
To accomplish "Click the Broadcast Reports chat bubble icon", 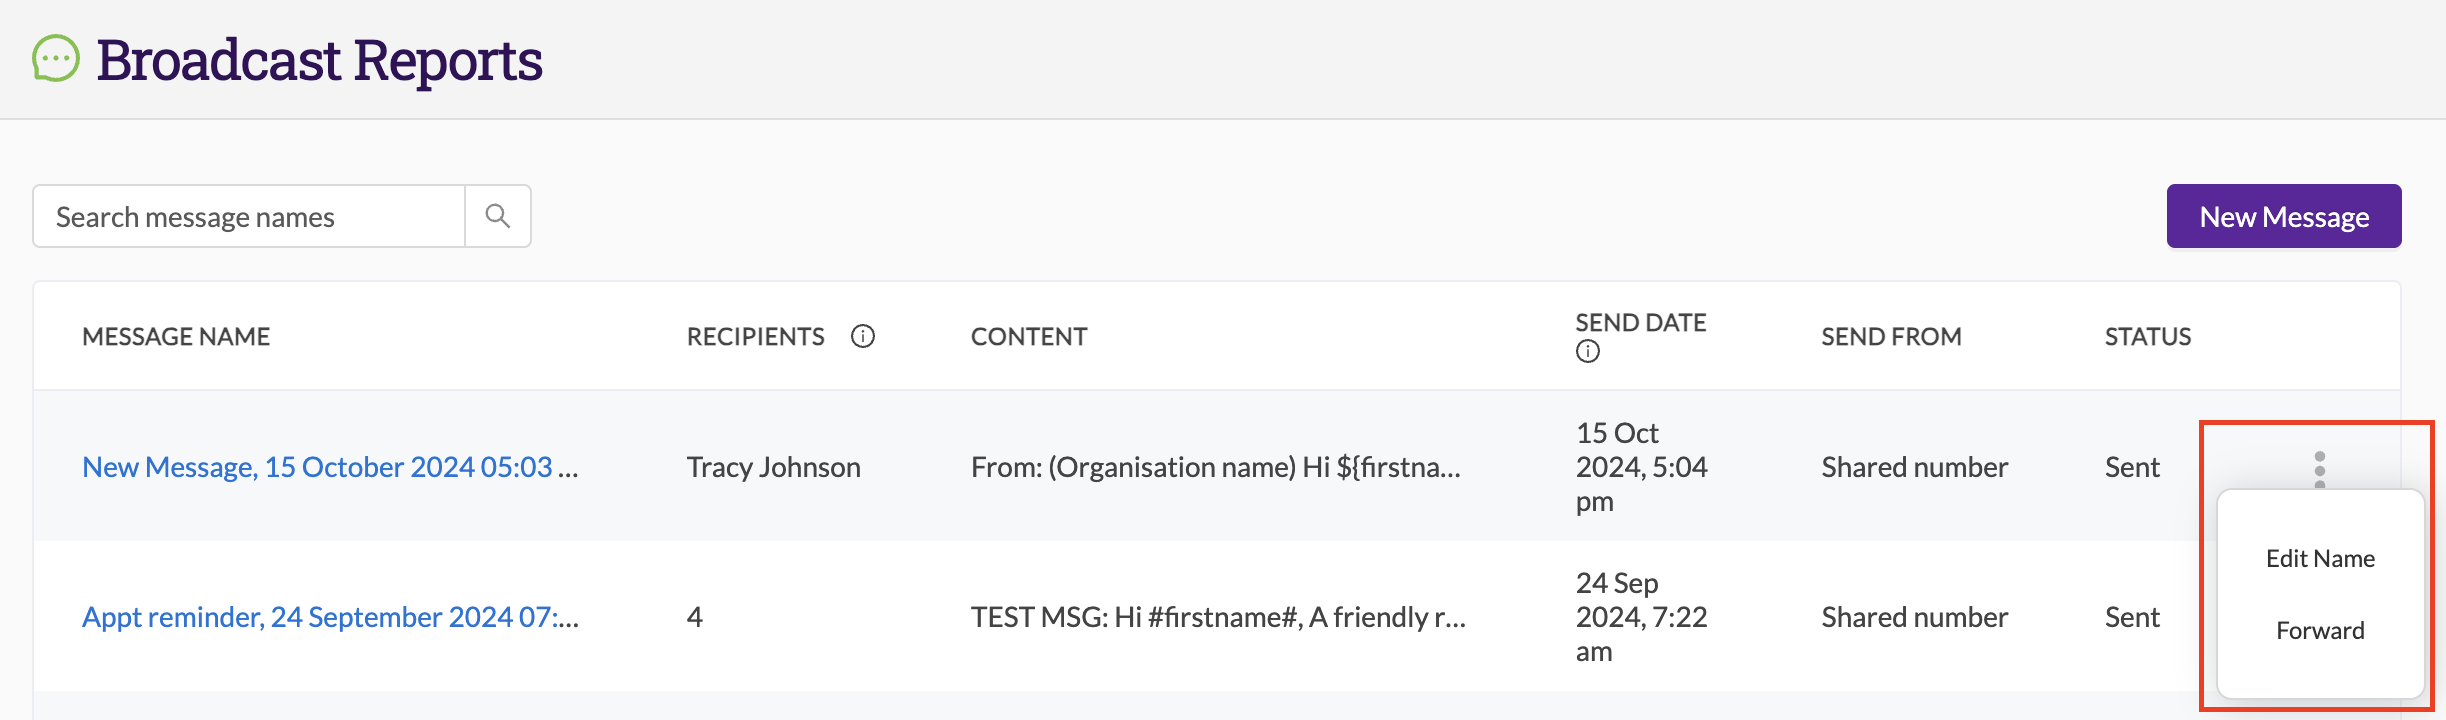I will pos(56,59).
